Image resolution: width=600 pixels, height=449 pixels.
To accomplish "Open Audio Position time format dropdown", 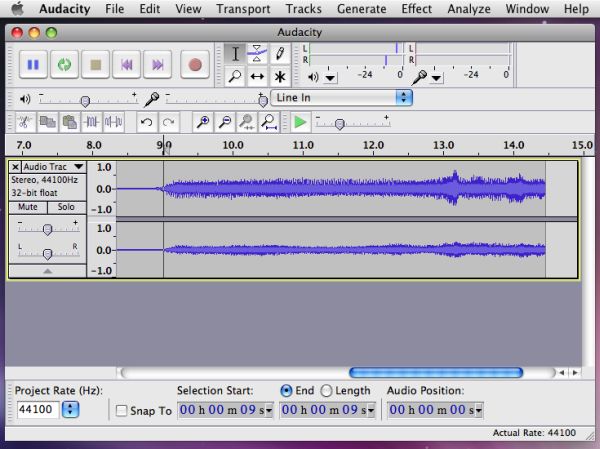I will click(x=478, y=411).
